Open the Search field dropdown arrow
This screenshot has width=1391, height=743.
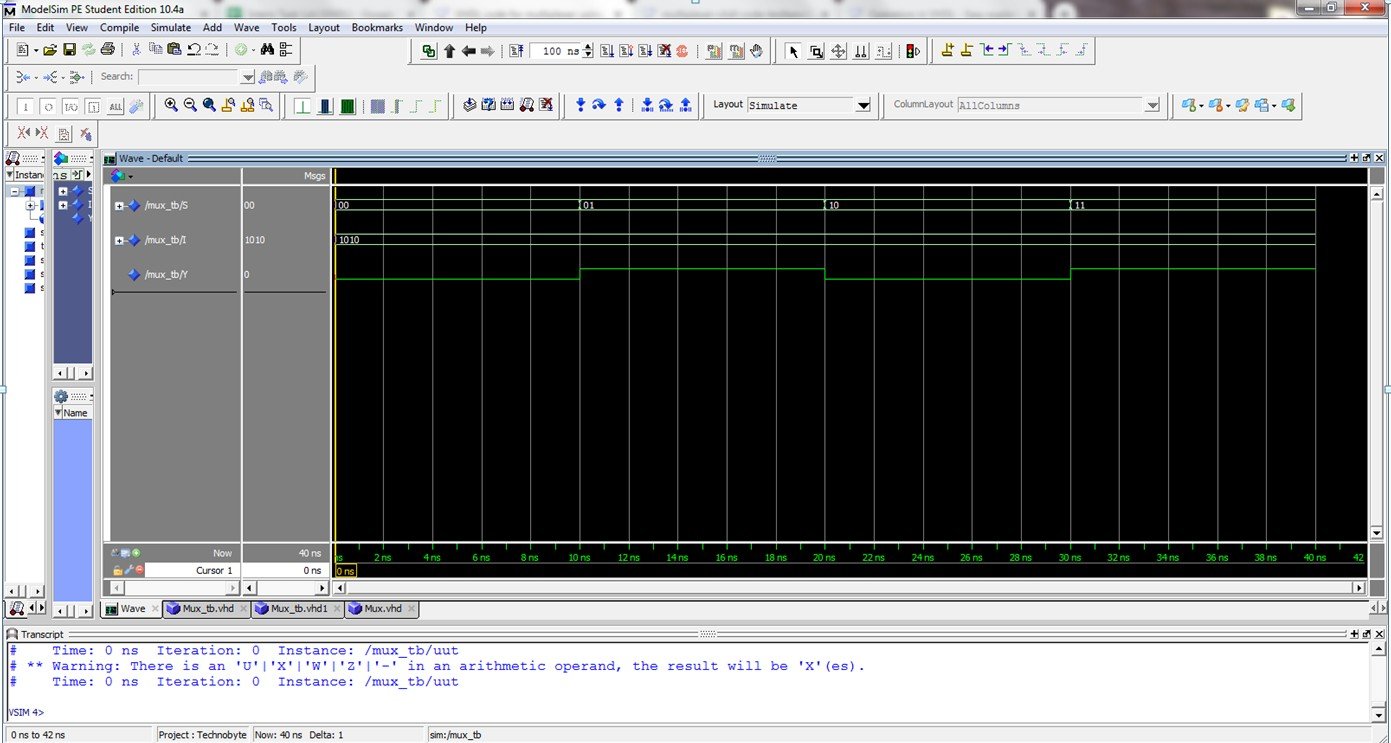tap(248, 77)
